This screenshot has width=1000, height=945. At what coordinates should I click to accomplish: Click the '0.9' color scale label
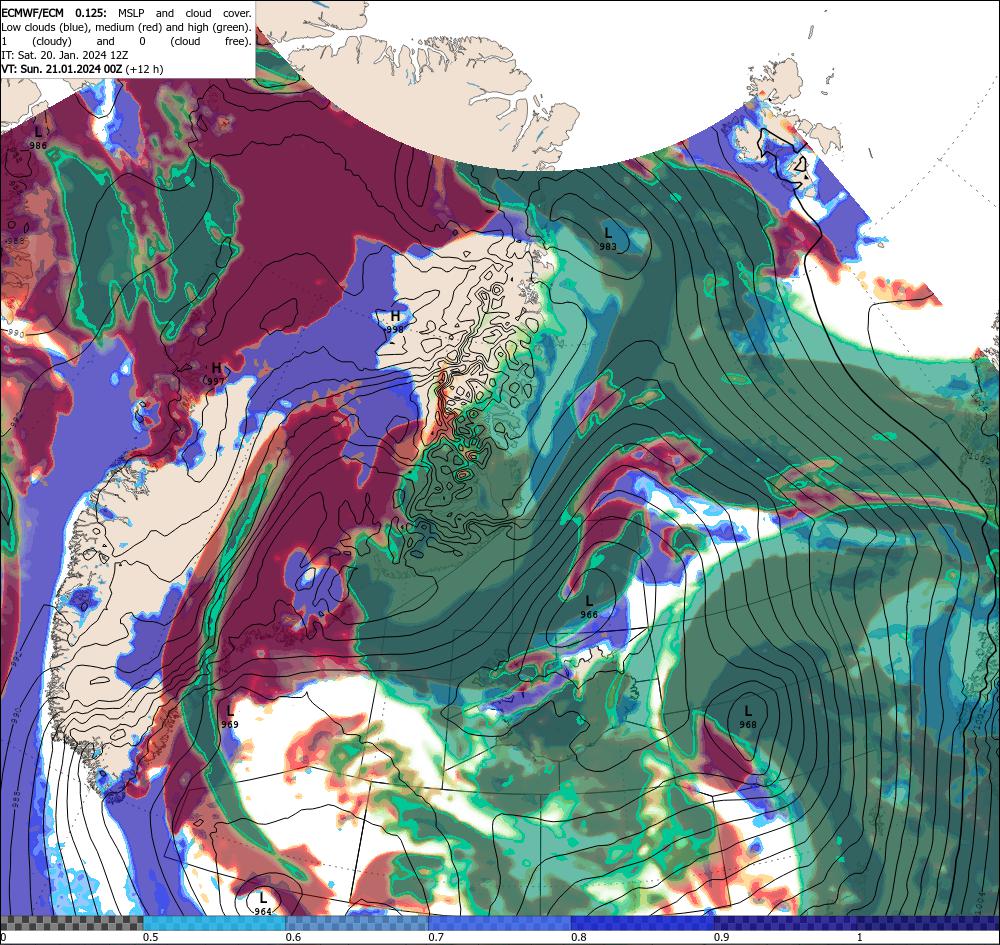click(722, 937)
